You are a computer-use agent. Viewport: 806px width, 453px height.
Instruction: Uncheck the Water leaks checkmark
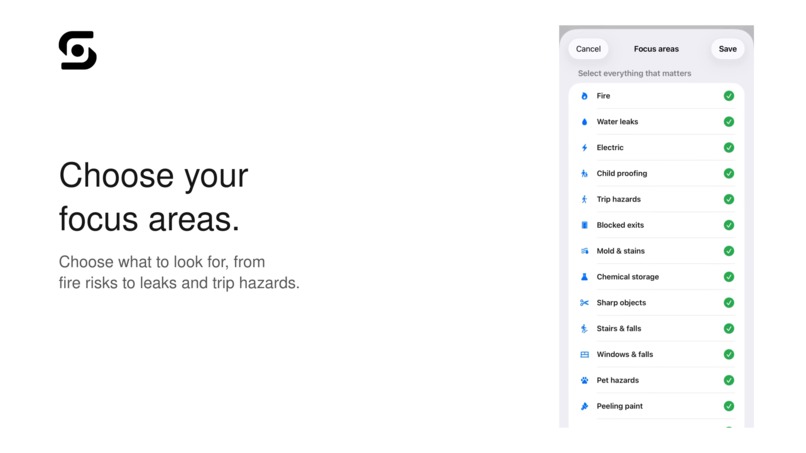pyautogui.click(x=728, y=122)
